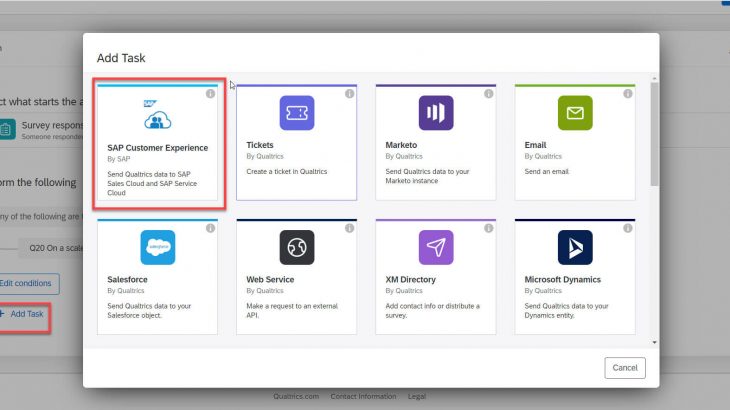Click the Q20 condition text behind dialog
Screen dimensions: 730x410
pyautogui.click(x=55, y=248)
